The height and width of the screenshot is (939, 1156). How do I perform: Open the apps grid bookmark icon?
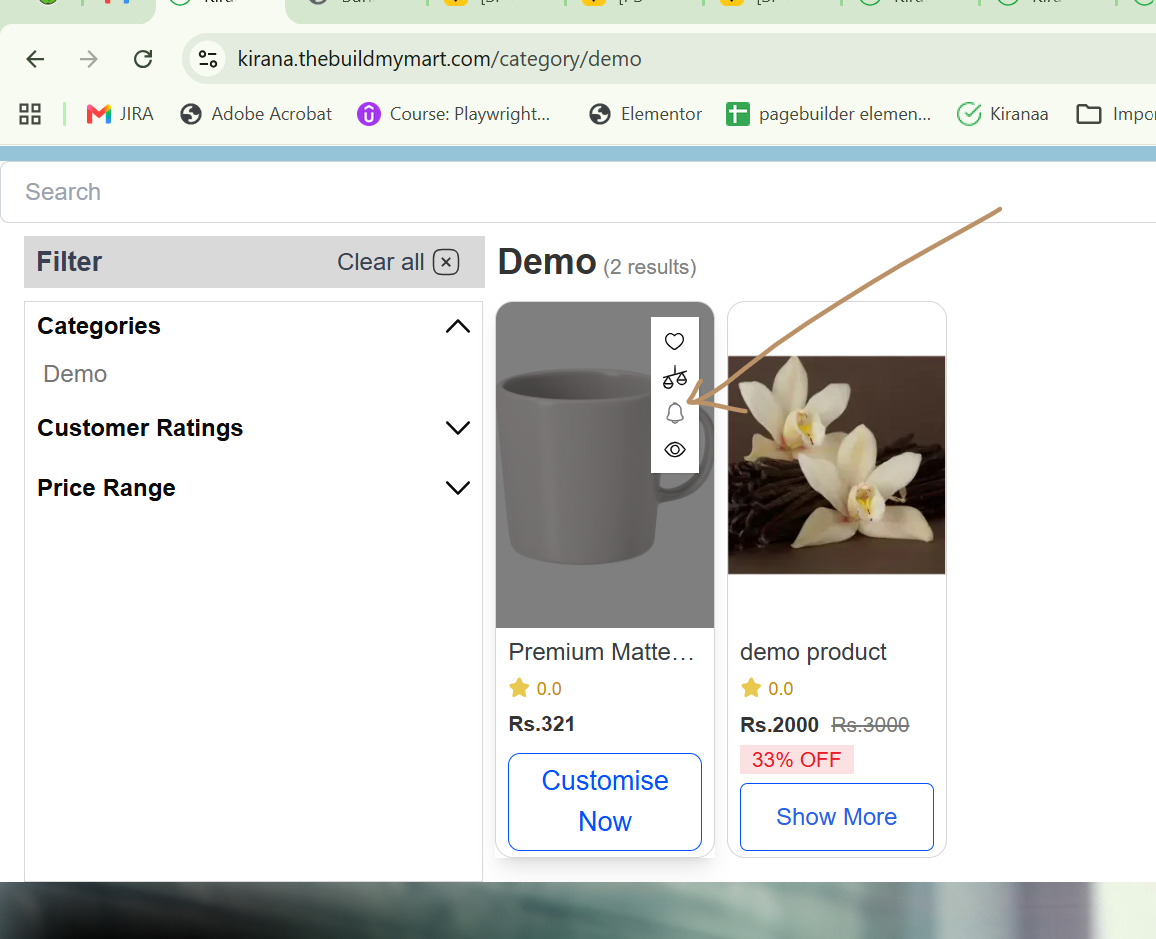(29, 114)
